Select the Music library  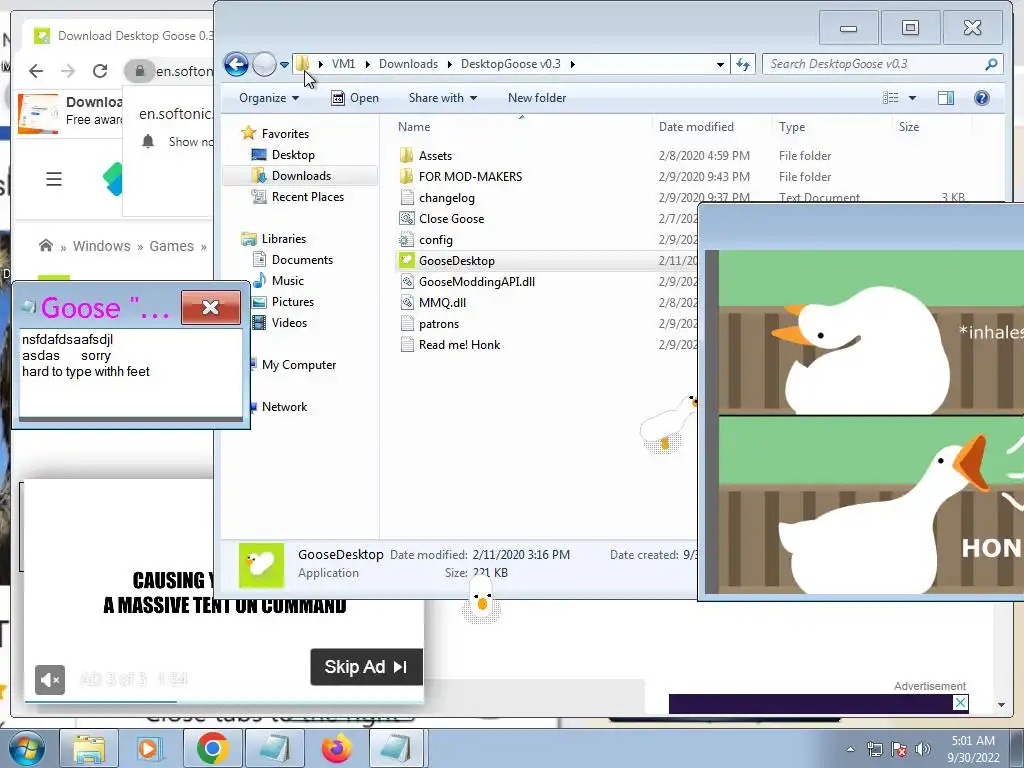(x=287, y=281)
